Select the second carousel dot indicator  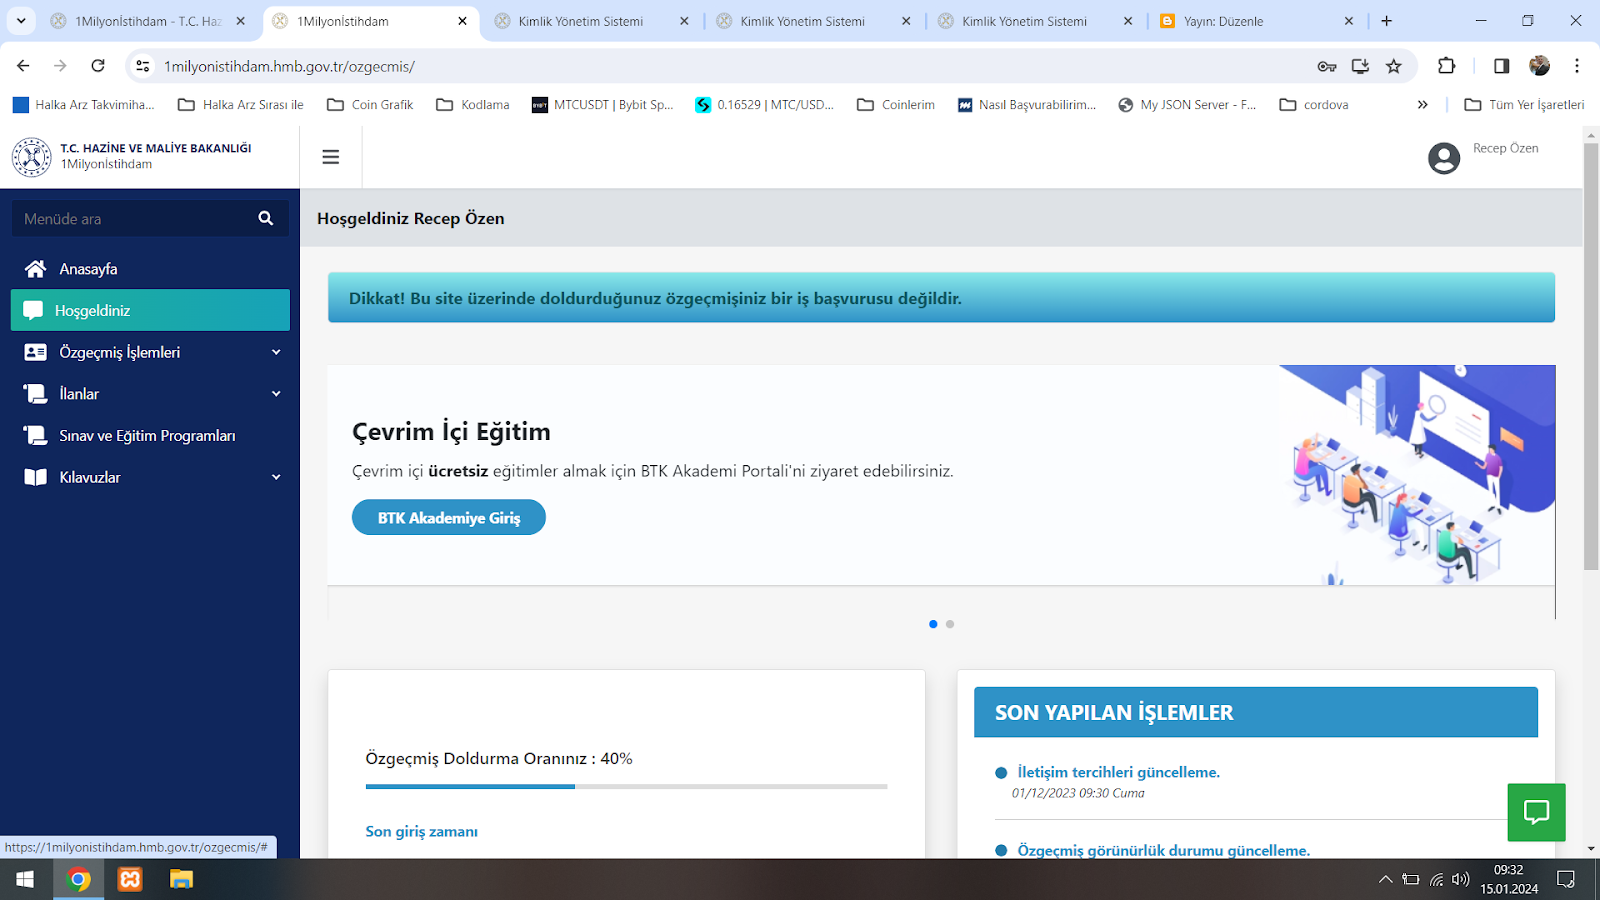click(950, 624)
